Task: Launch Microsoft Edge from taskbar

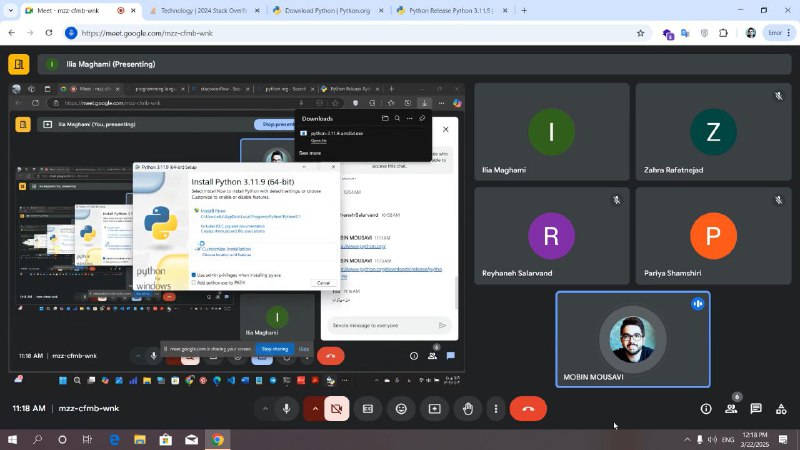Action: (114, 439)
